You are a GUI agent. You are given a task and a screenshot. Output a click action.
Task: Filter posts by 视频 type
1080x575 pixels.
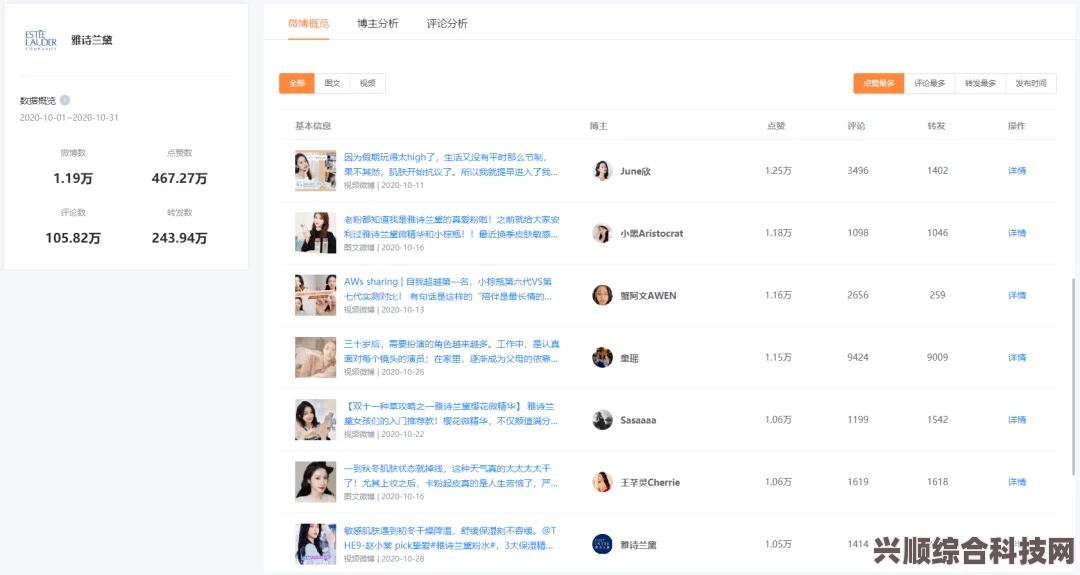(368, 83)
